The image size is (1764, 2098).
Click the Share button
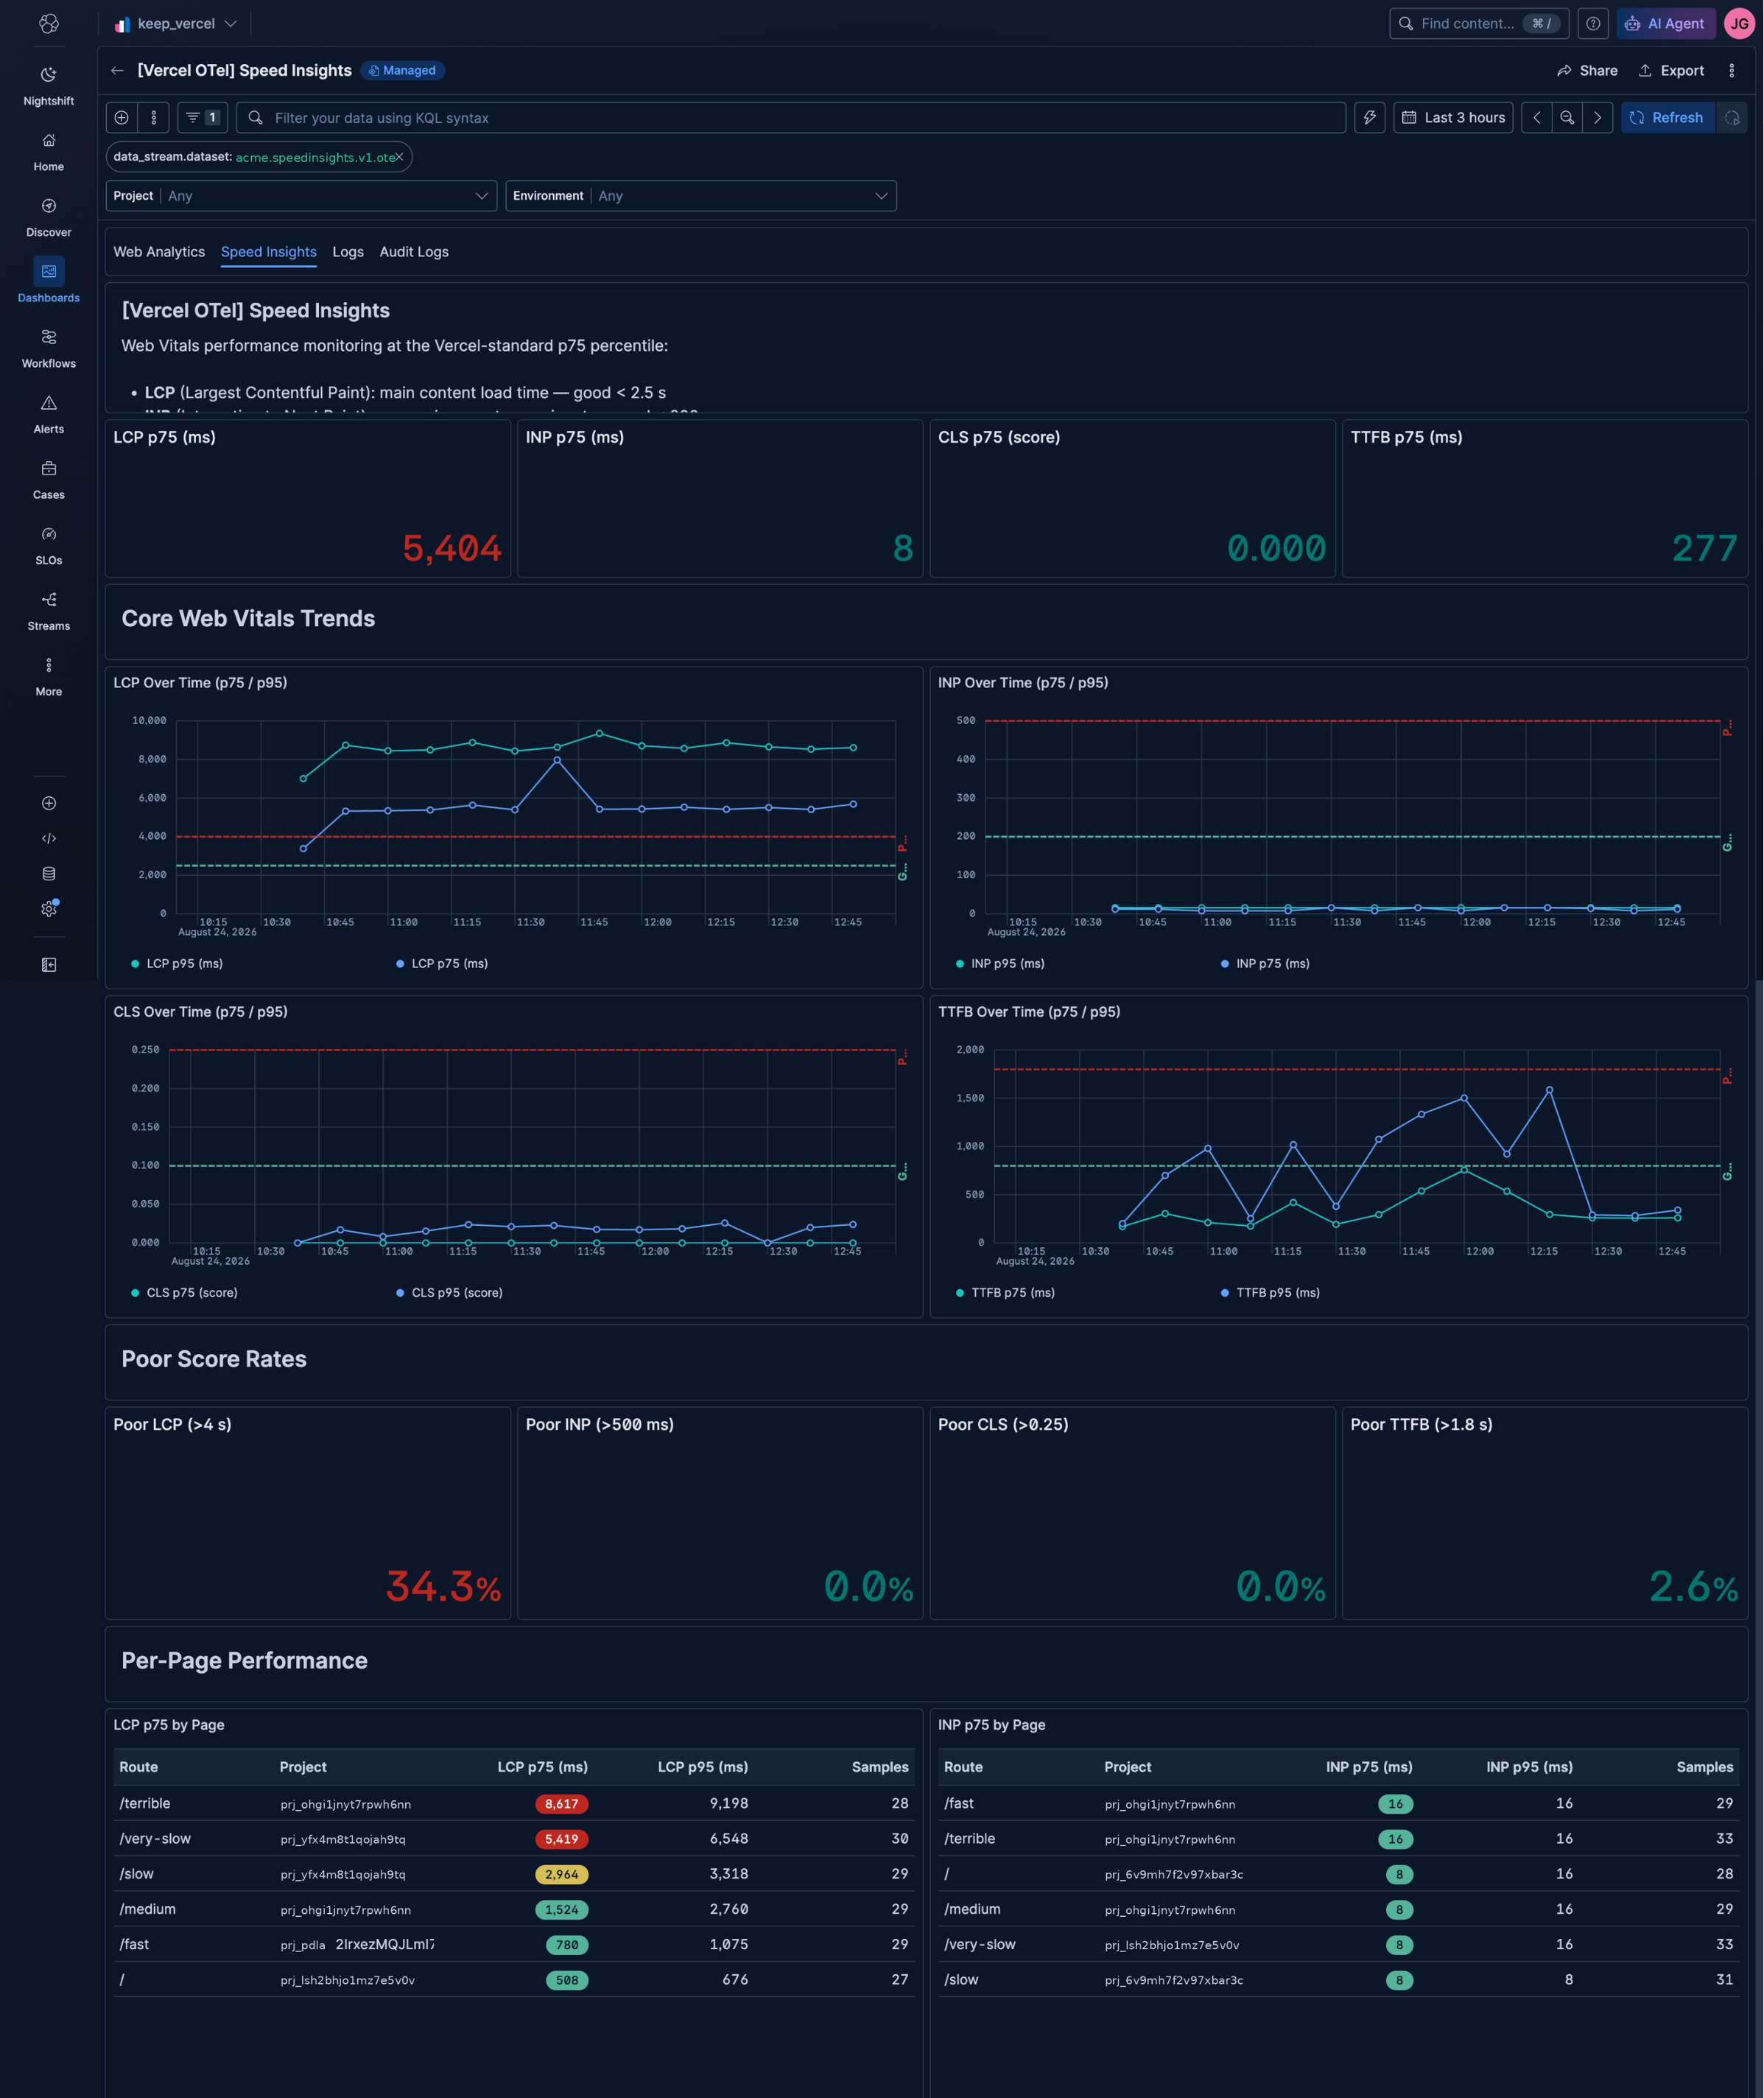pos(1587,70)
